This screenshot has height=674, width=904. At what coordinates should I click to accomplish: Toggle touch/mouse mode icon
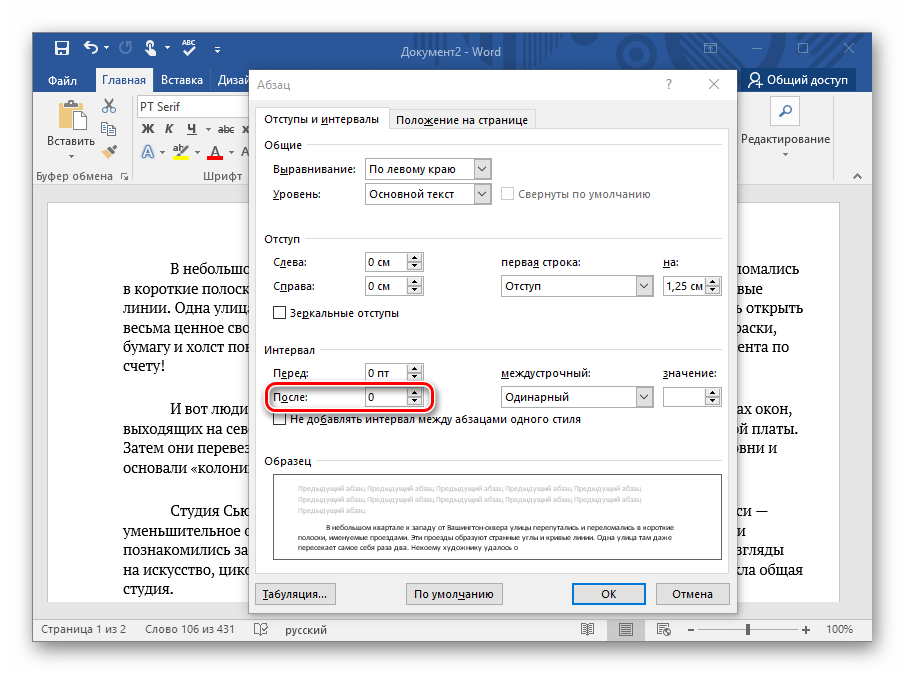click(x=150, y=48)
